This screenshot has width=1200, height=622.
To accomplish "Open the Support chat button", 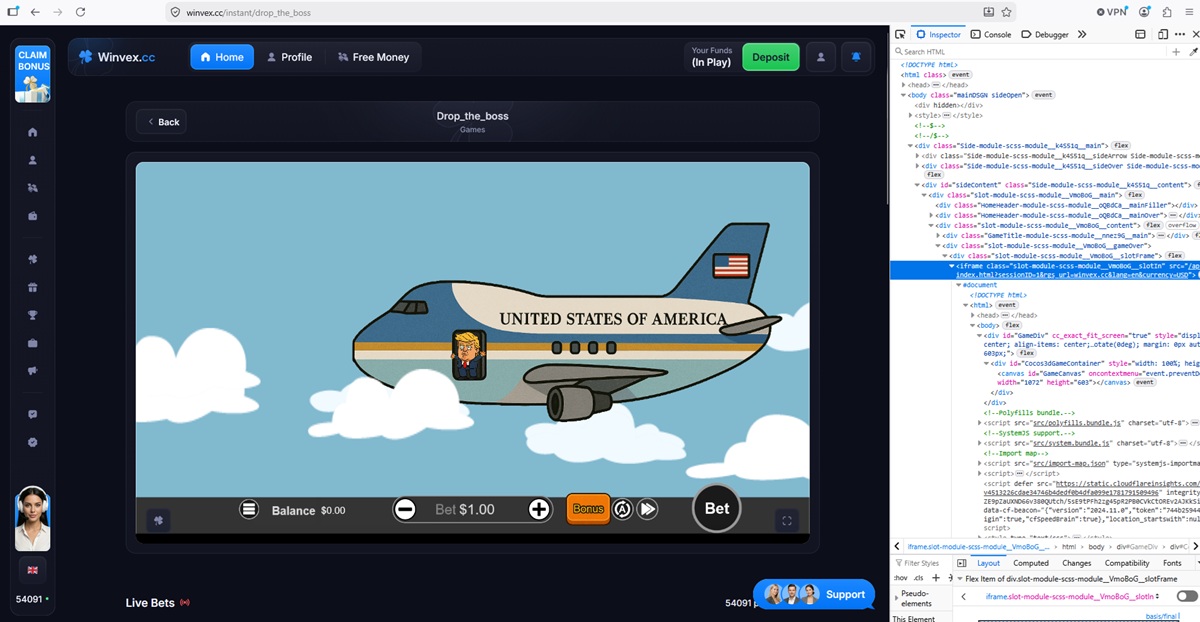I will pyautogui.click(x=813, y=594).
